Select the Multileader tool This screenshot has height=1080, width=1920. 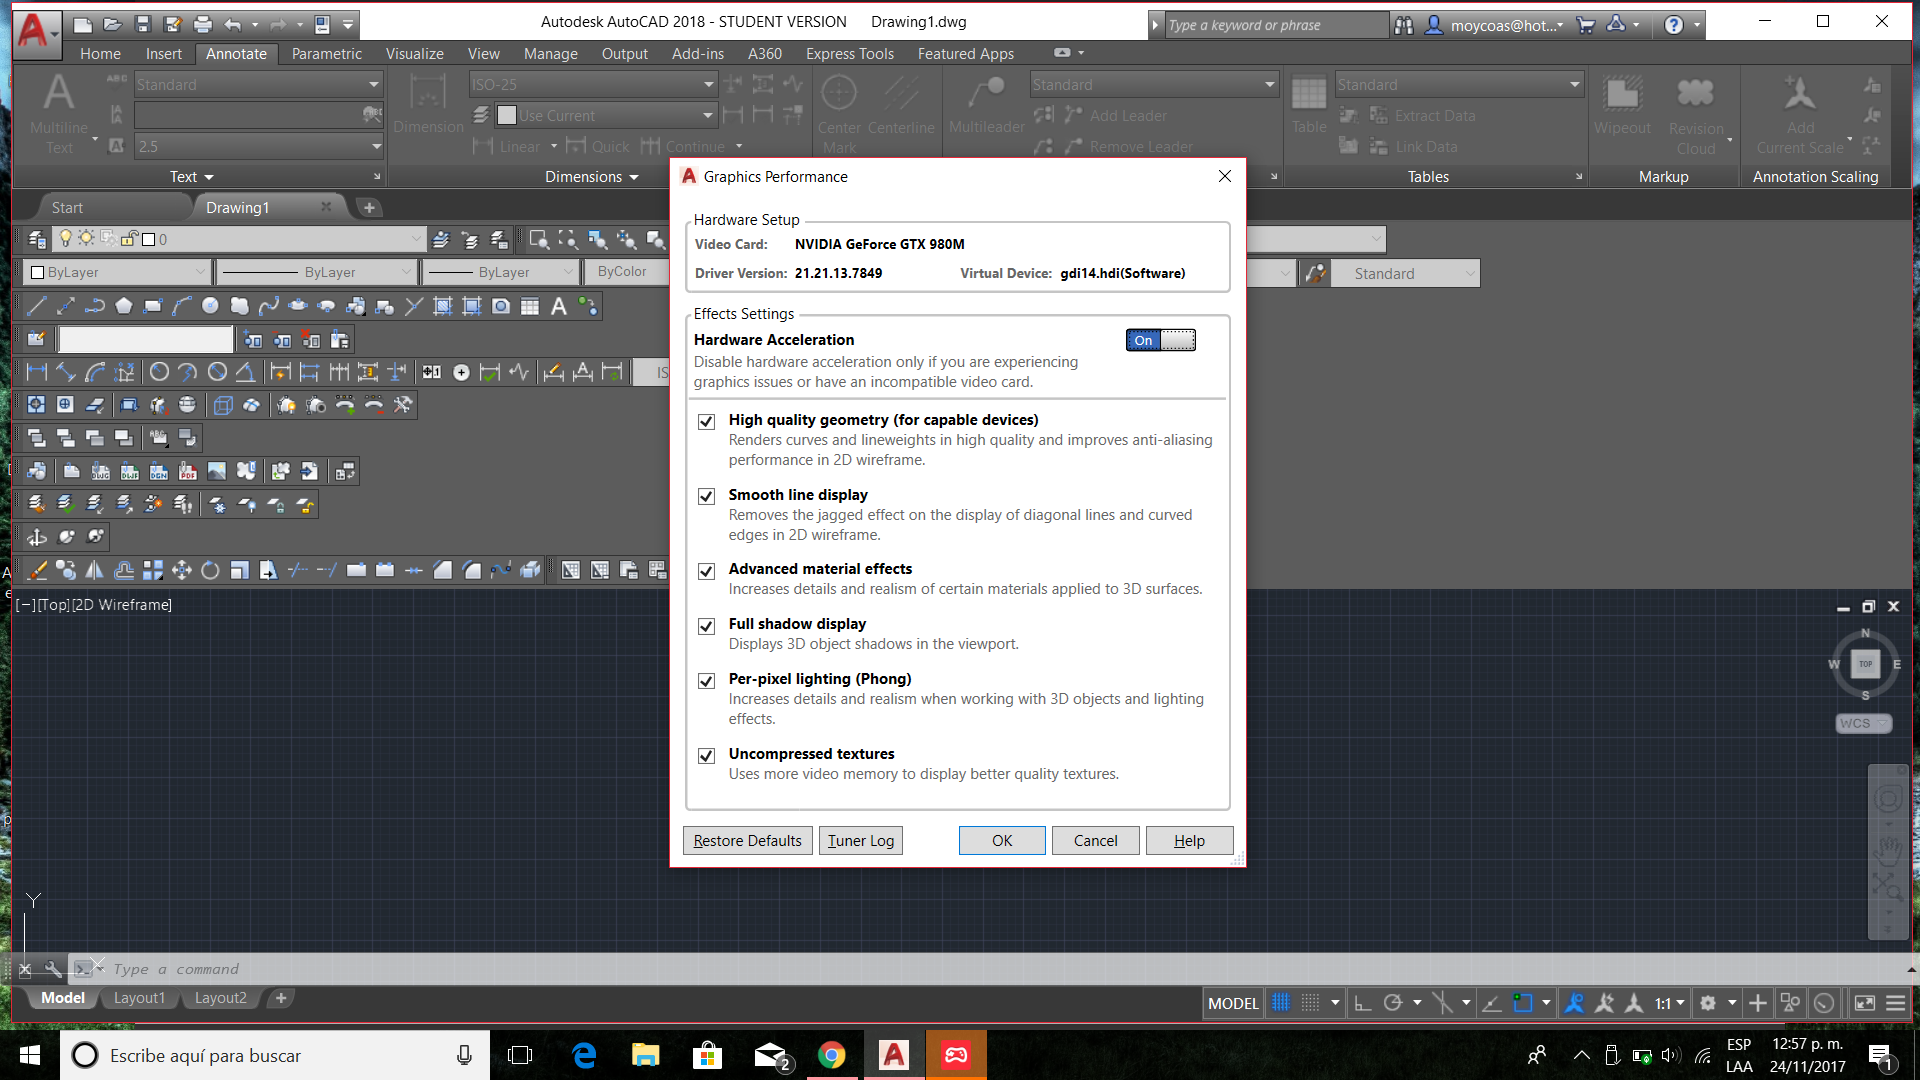(986, 110)
